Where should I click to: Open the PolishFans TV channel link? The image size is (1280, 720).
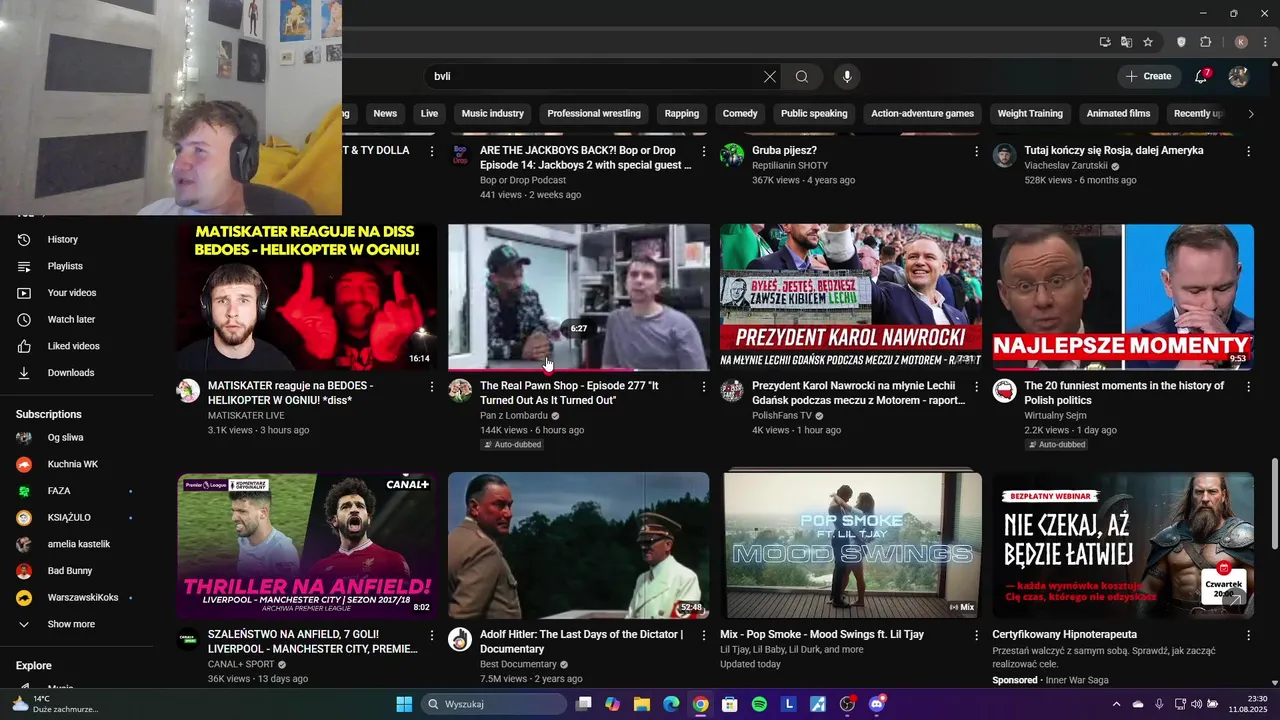point(782,415)
